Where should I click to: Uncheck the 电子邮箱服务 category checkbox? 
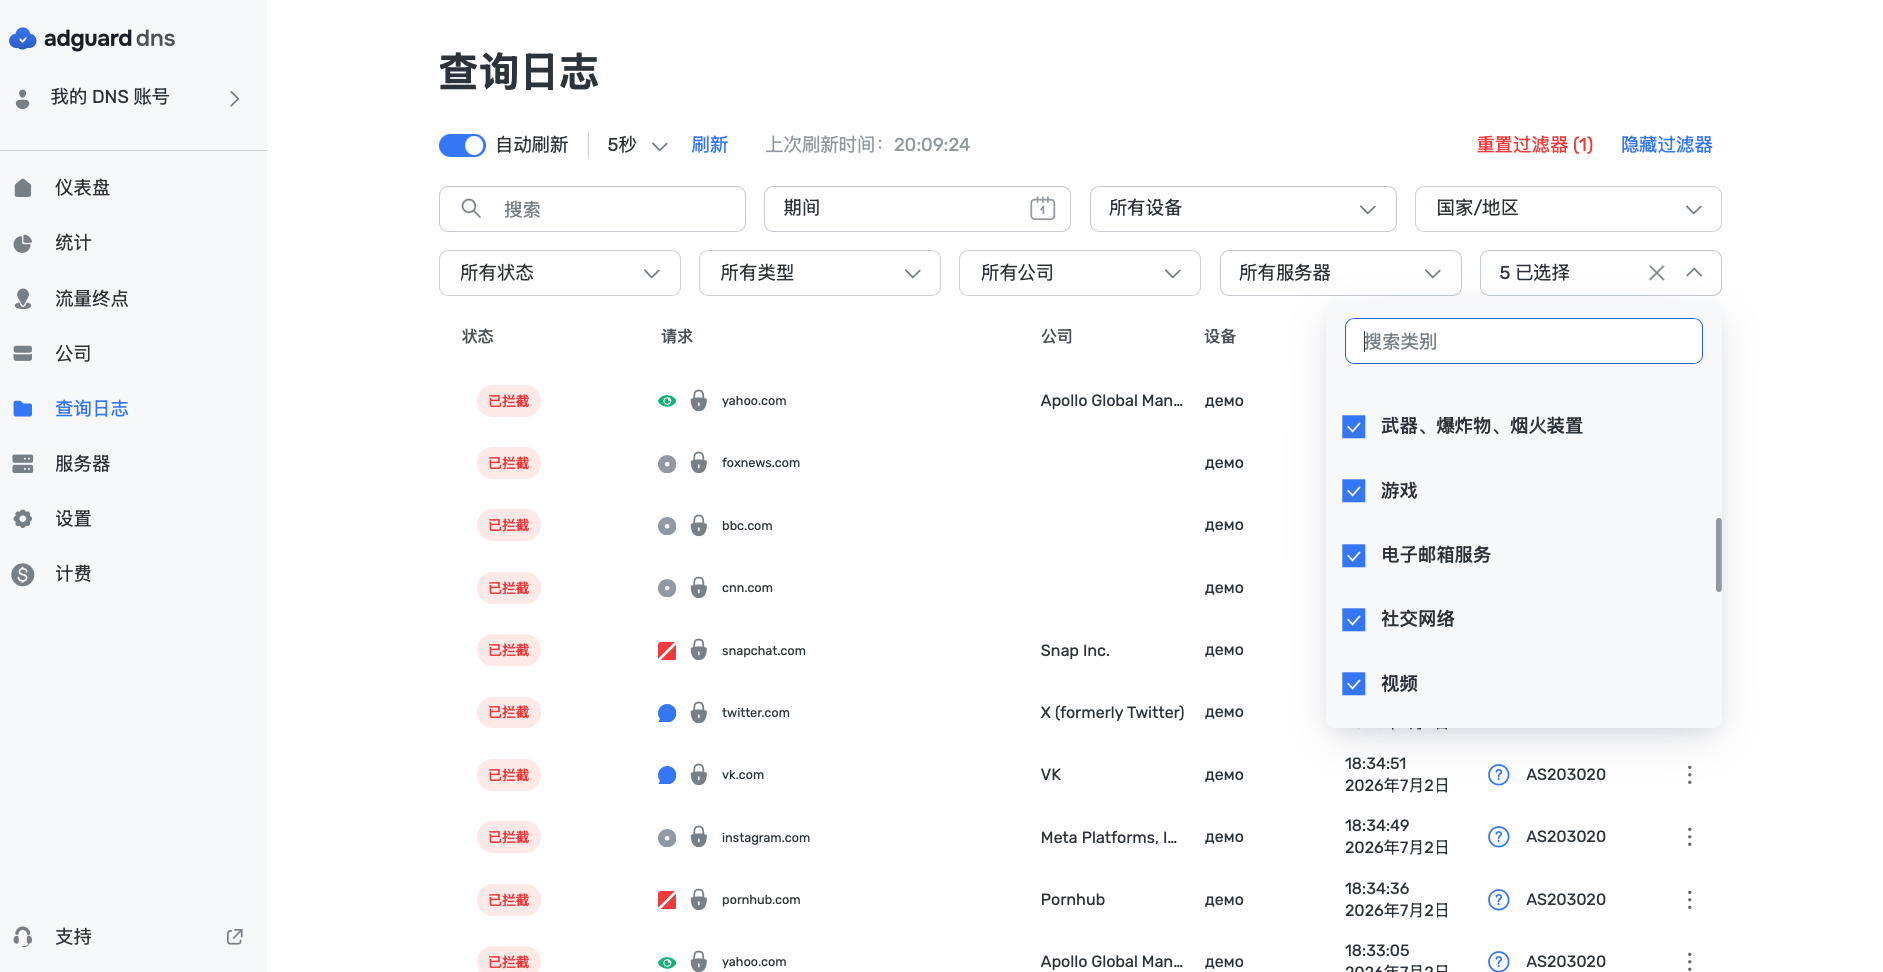1354,555
